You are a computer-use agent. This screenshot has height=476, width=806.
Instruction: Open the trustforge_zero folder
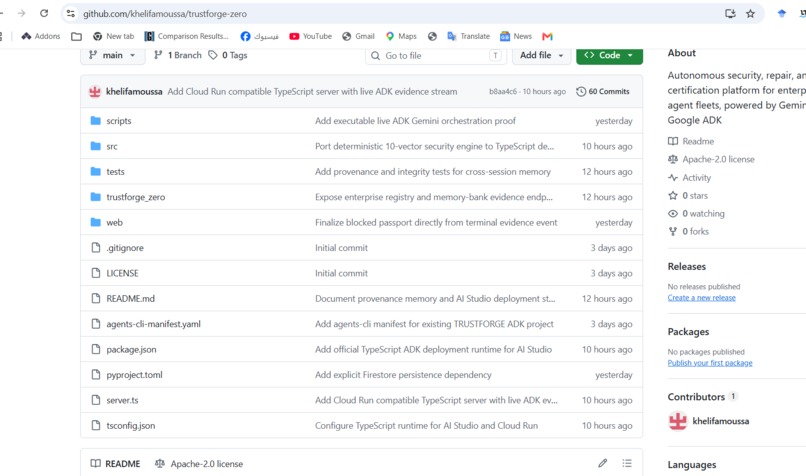point(136,197)
